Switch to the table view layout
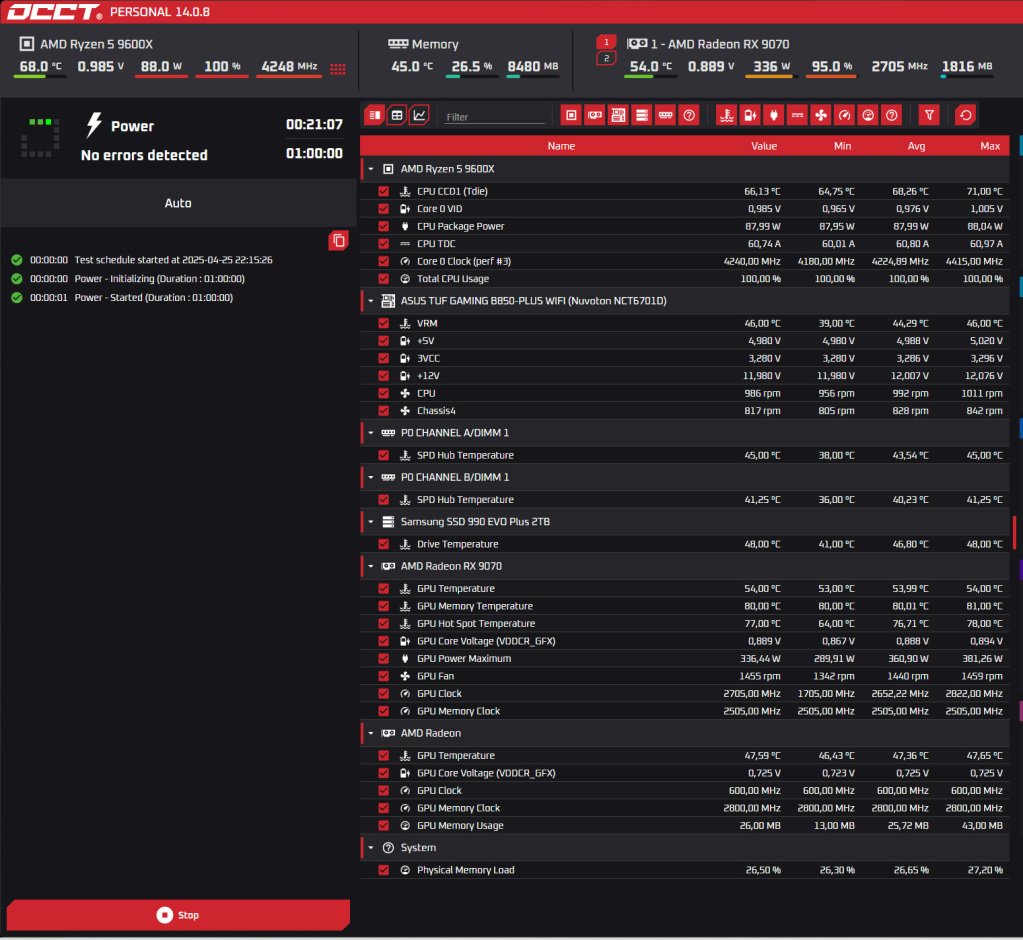This screenshot has width=1023, height=940. [397, 115]
